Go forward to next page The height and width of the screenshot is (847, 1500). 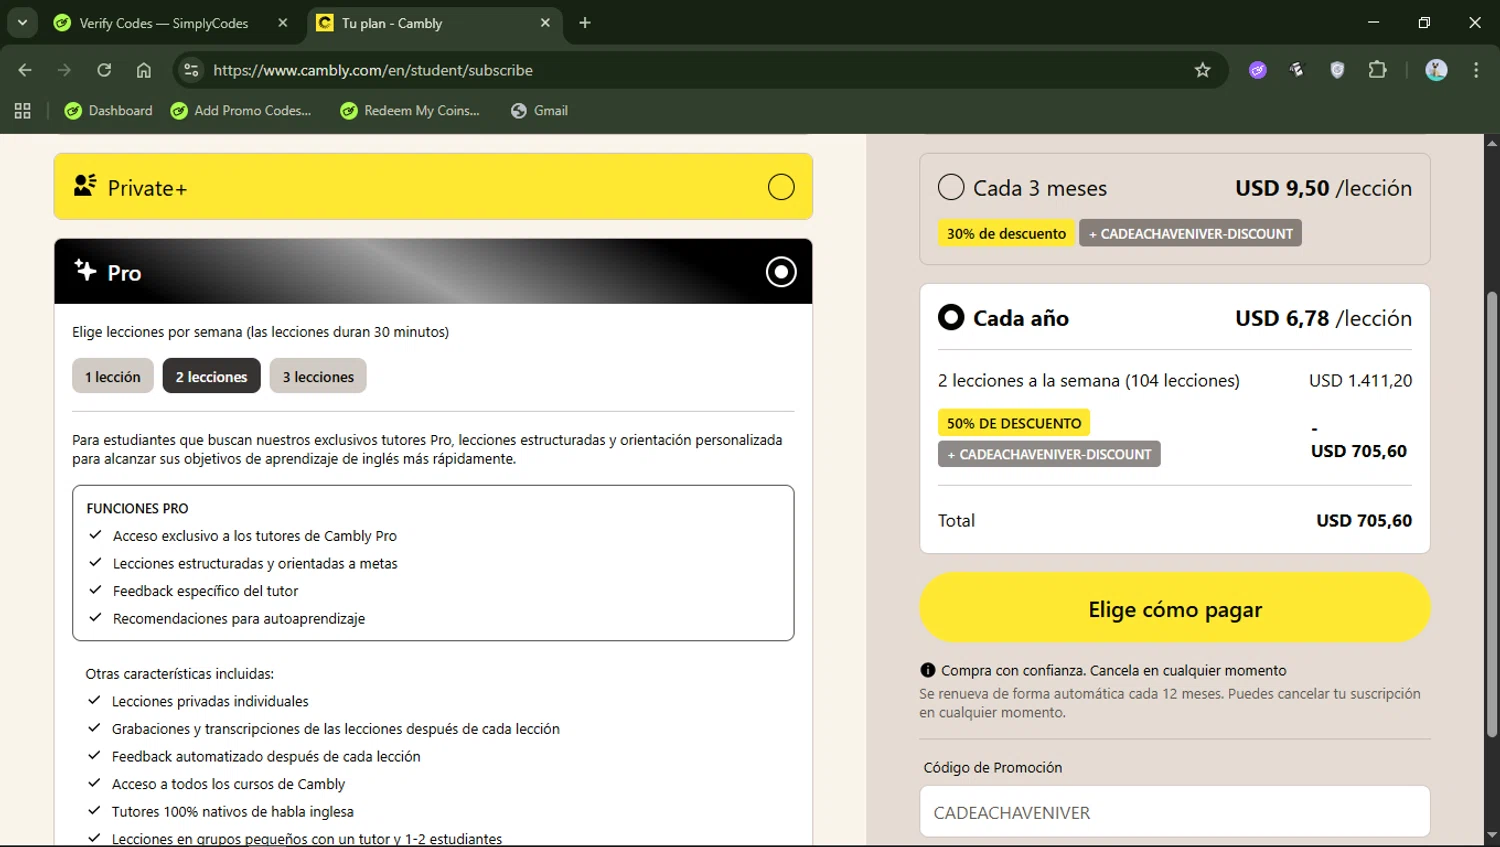point(64,70)
